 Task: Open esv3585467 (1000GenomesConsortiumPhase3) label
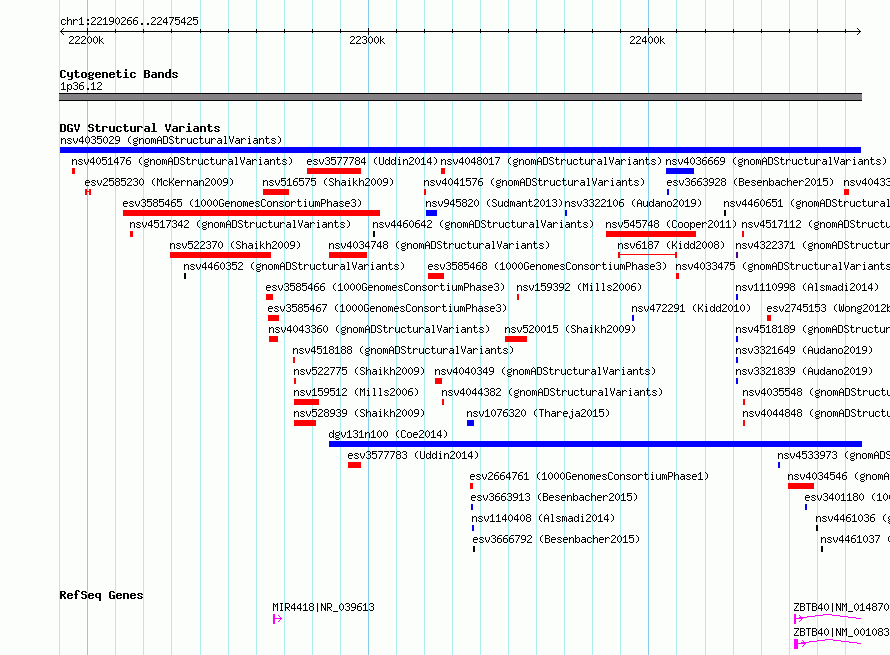(x=387, y=308)
